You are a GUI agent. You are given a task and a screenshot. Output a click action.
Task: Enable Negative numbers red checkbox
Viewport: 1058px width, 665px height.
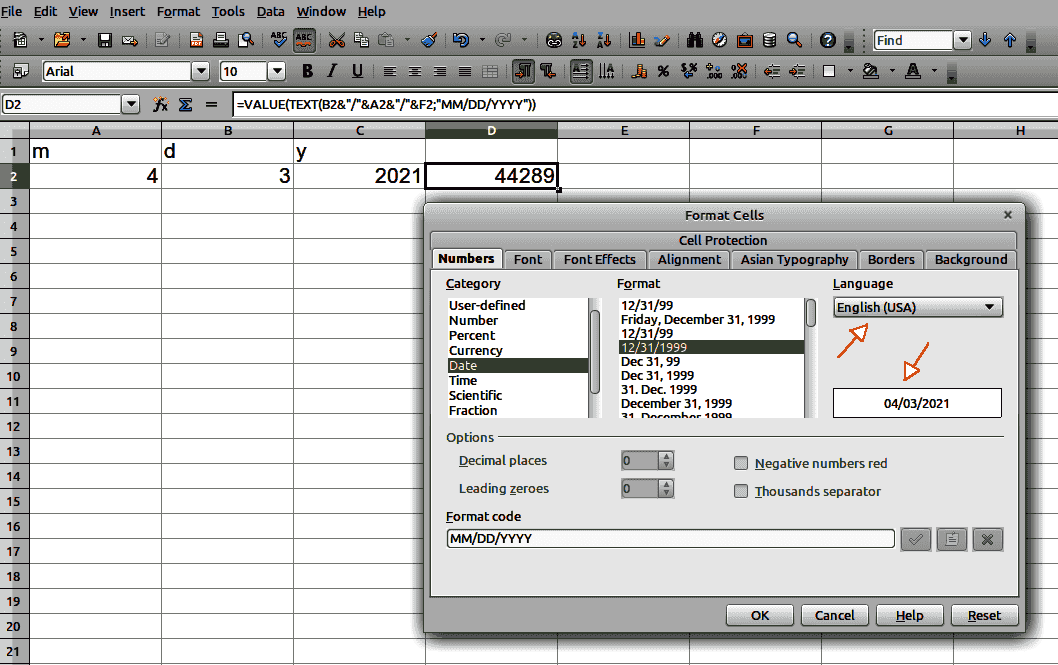[x=741, y=463]
